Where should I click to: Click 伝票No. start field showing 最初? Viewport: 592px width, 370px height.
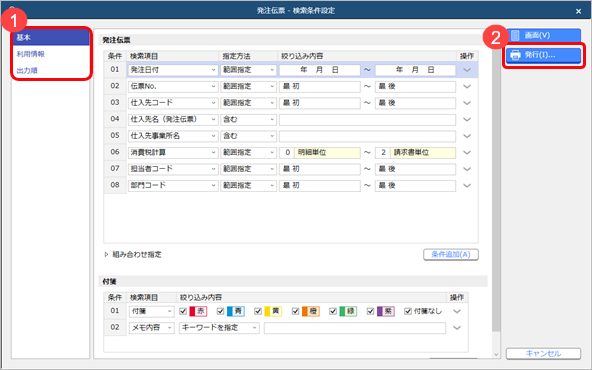(x=319, y=86)
